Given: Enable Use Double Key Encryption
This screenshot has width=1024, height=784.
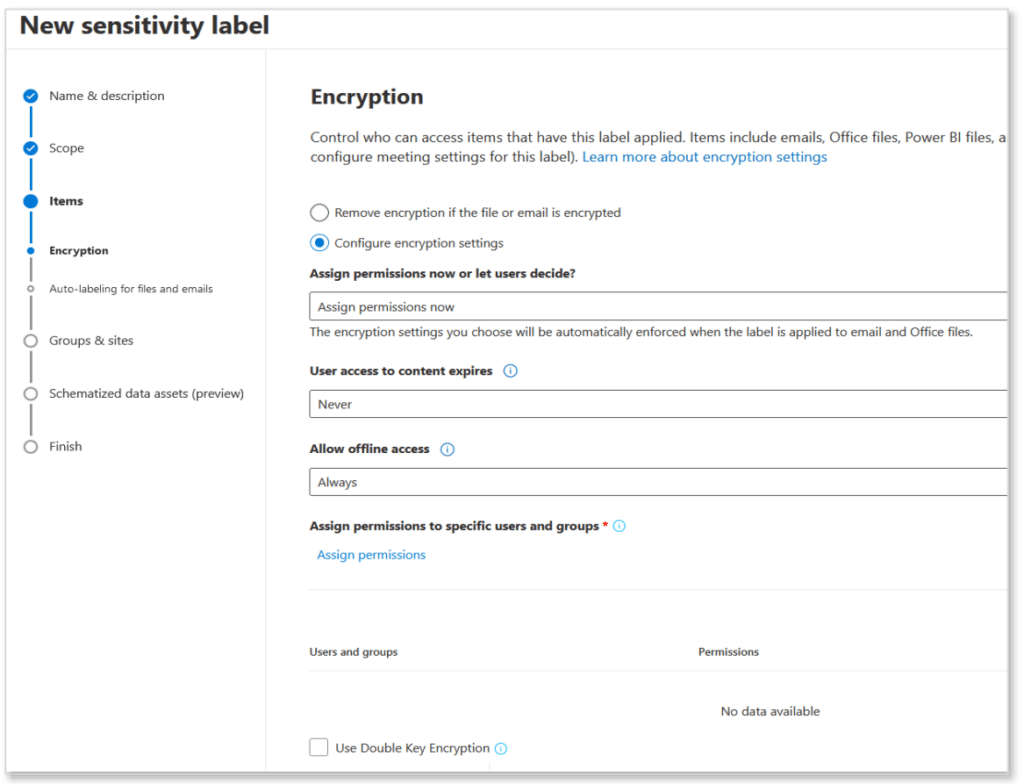Looking at the screenshot, I should (318, 746).
